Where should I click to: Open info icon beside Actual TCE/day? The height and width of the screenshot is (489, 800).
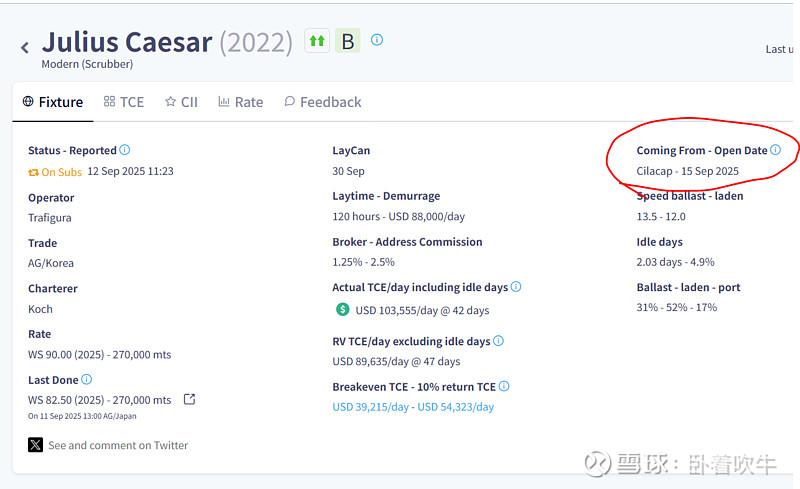[x=516, y=287]
